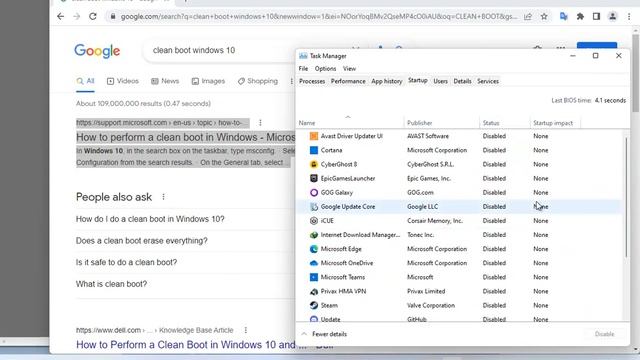
Task: Click the Steam icon in startup list
Action: [x=313, y=305]
